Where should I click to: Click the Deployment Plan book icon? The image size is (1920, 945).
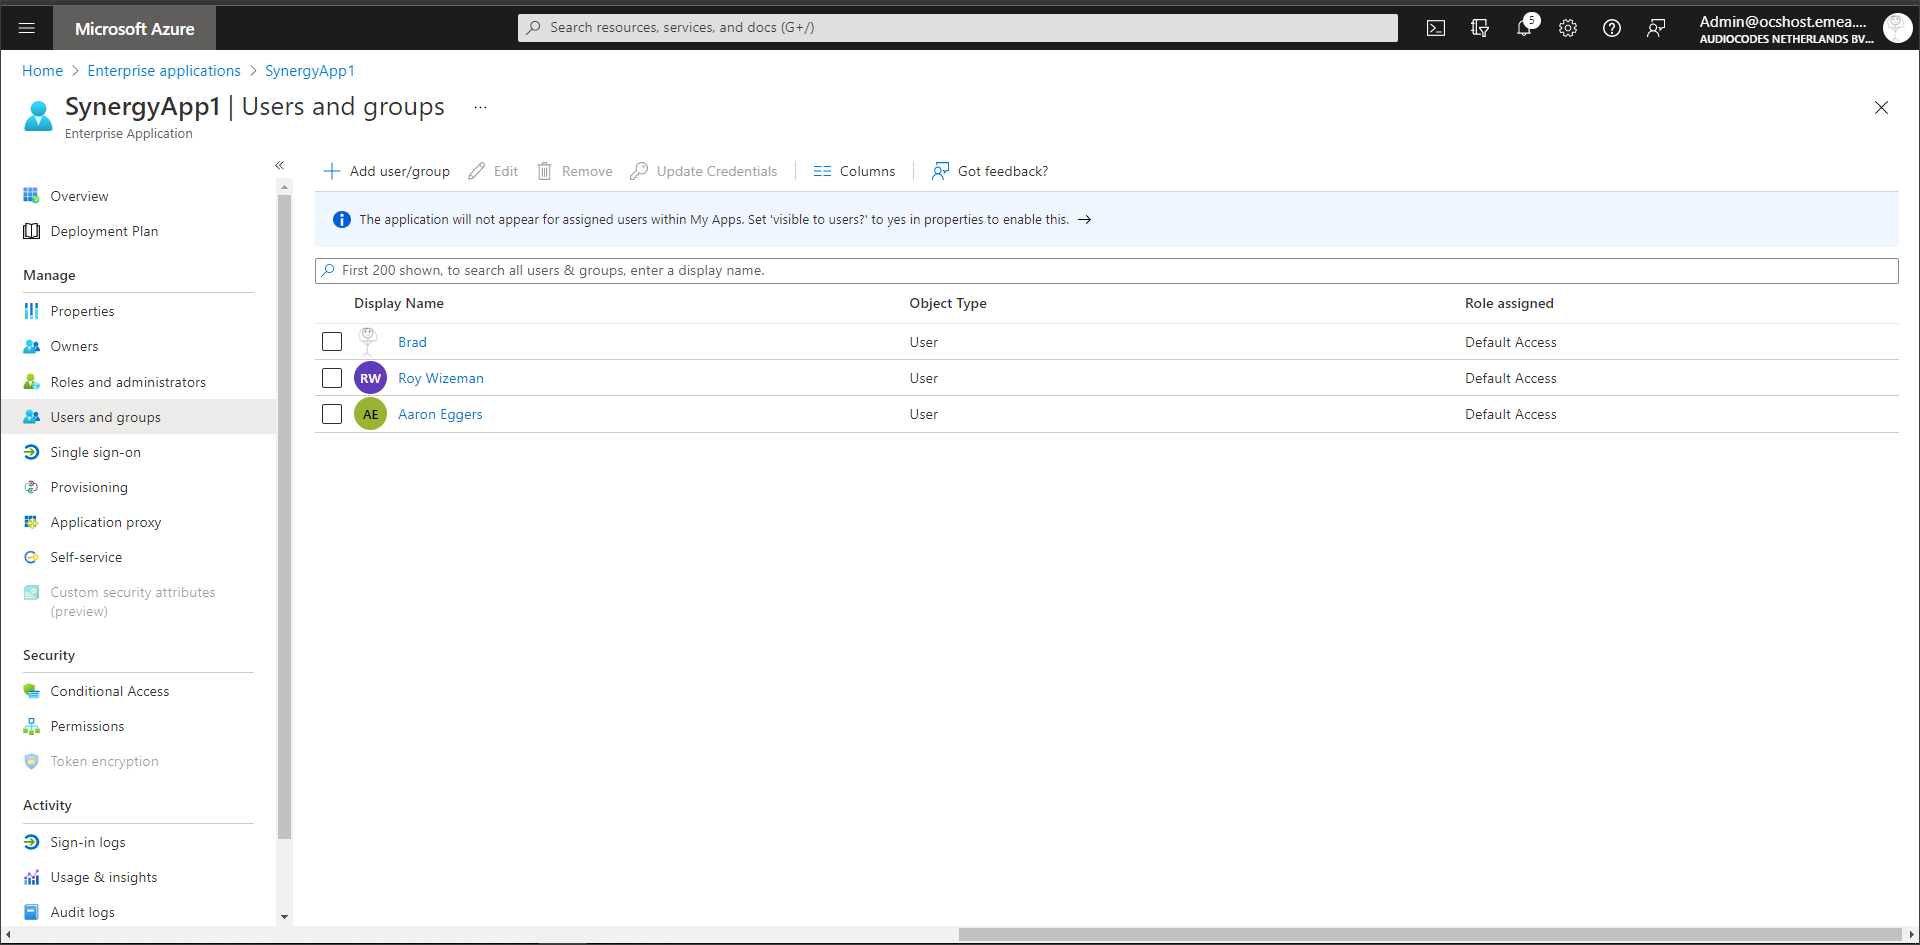coord(31,231)
